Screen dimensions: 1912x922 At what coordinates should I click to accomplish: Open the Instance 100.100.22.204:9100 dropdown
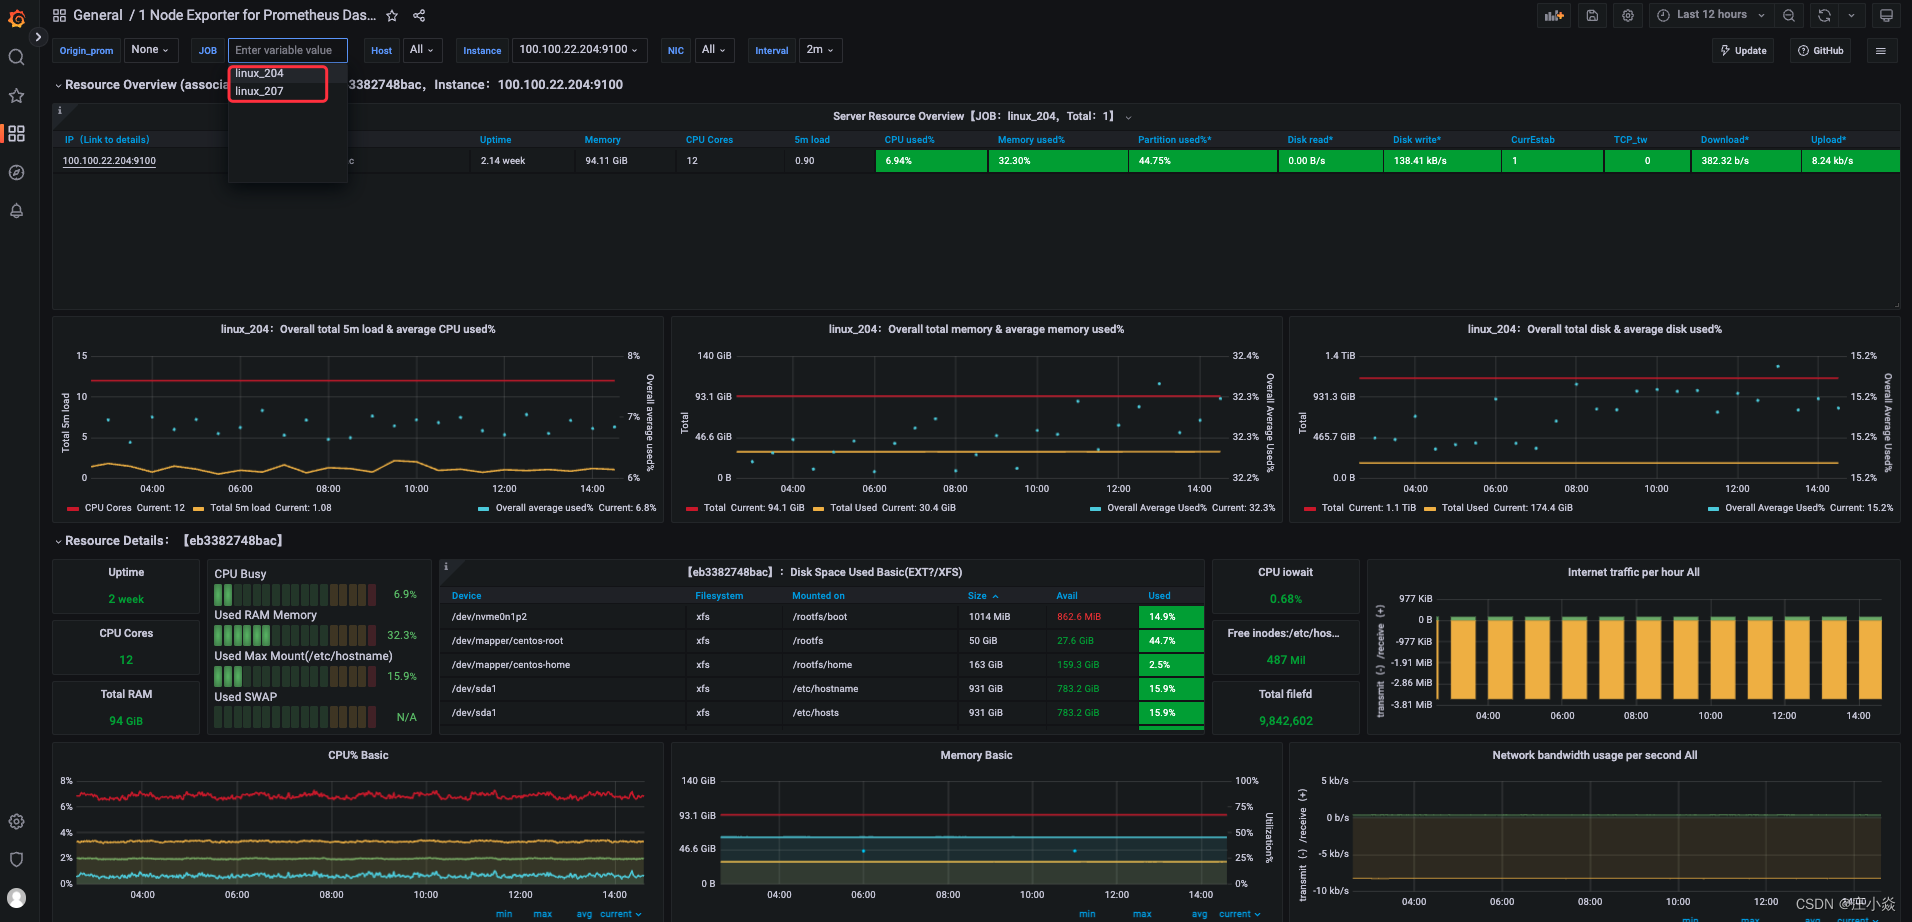(579, 50)
